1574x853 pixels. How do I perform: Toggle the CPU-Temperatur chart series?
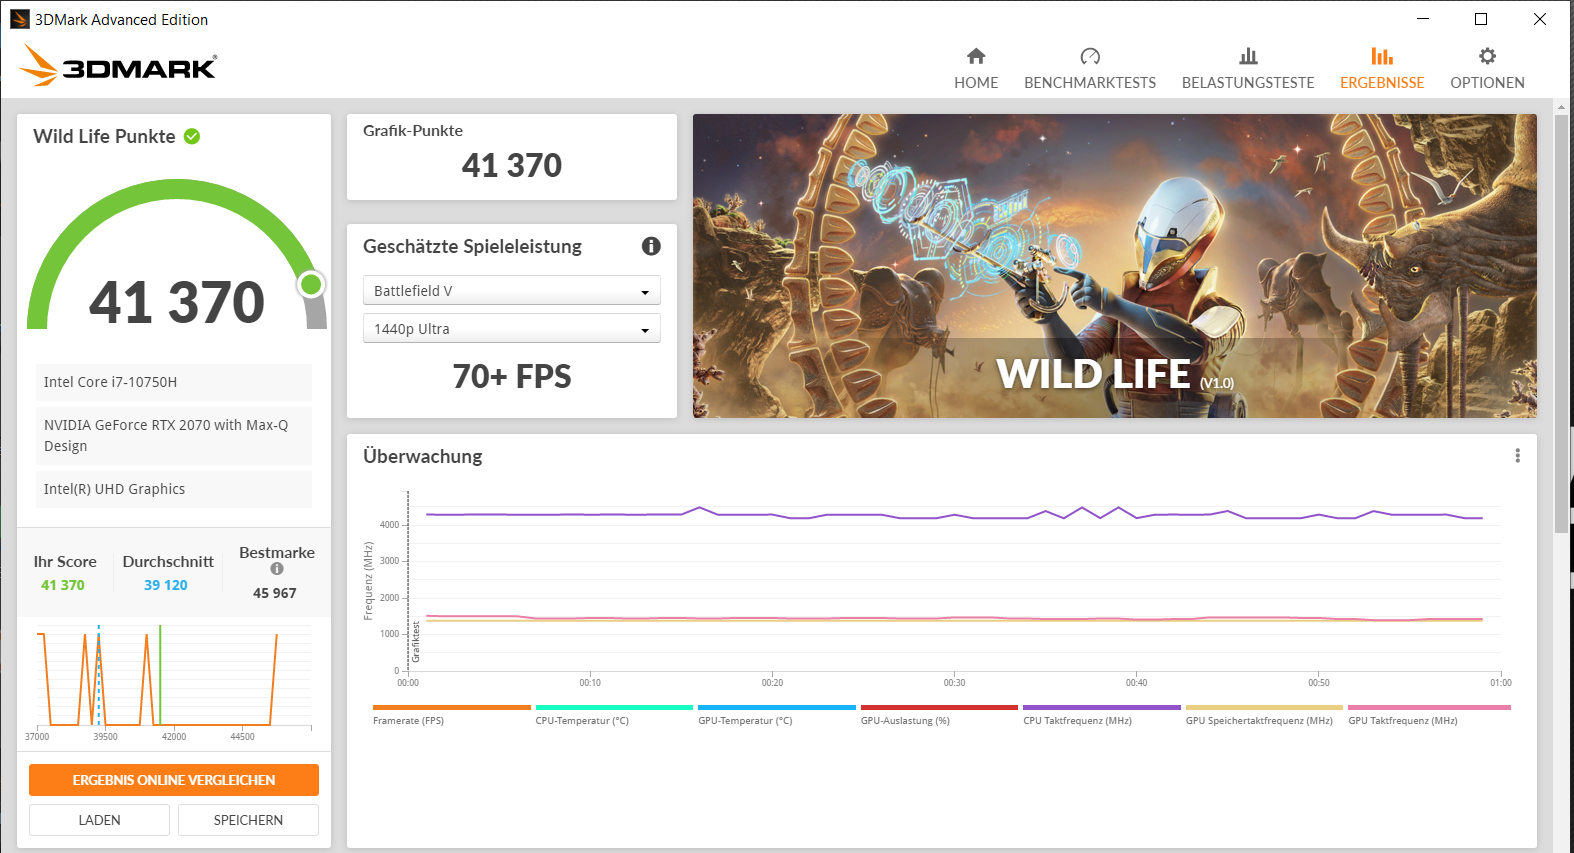[x=582, y=720]
